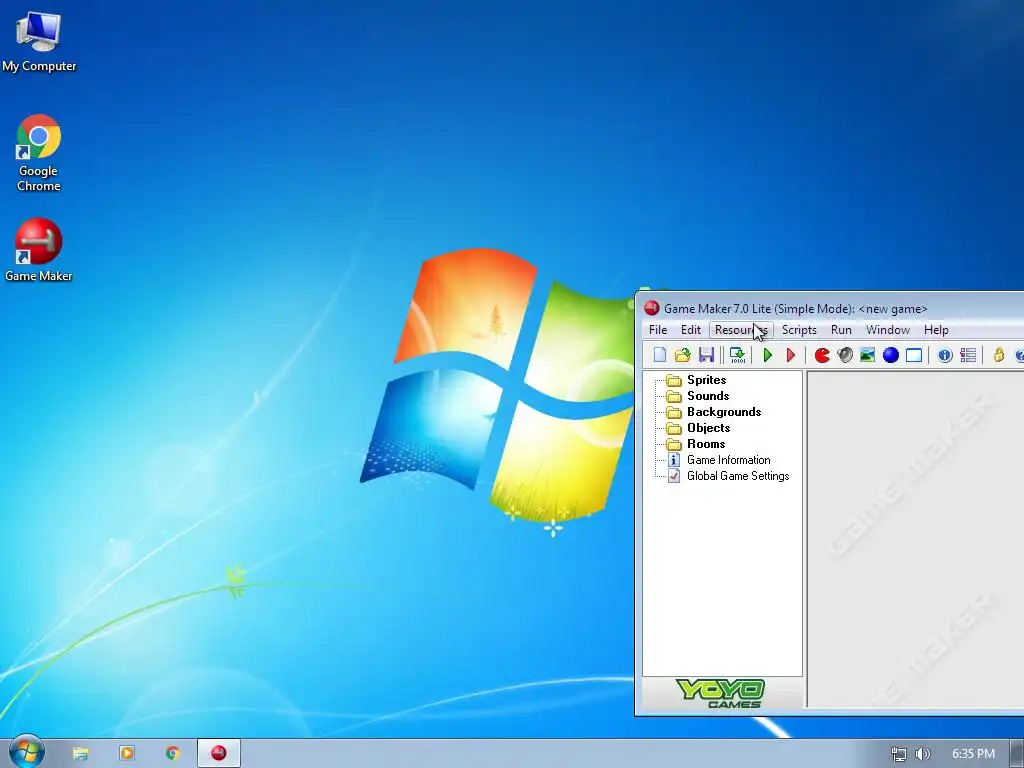The image size is (1024, 768).
Task: Open an existing game file icon
Action: pyautogui.click(x=682, y=355)
